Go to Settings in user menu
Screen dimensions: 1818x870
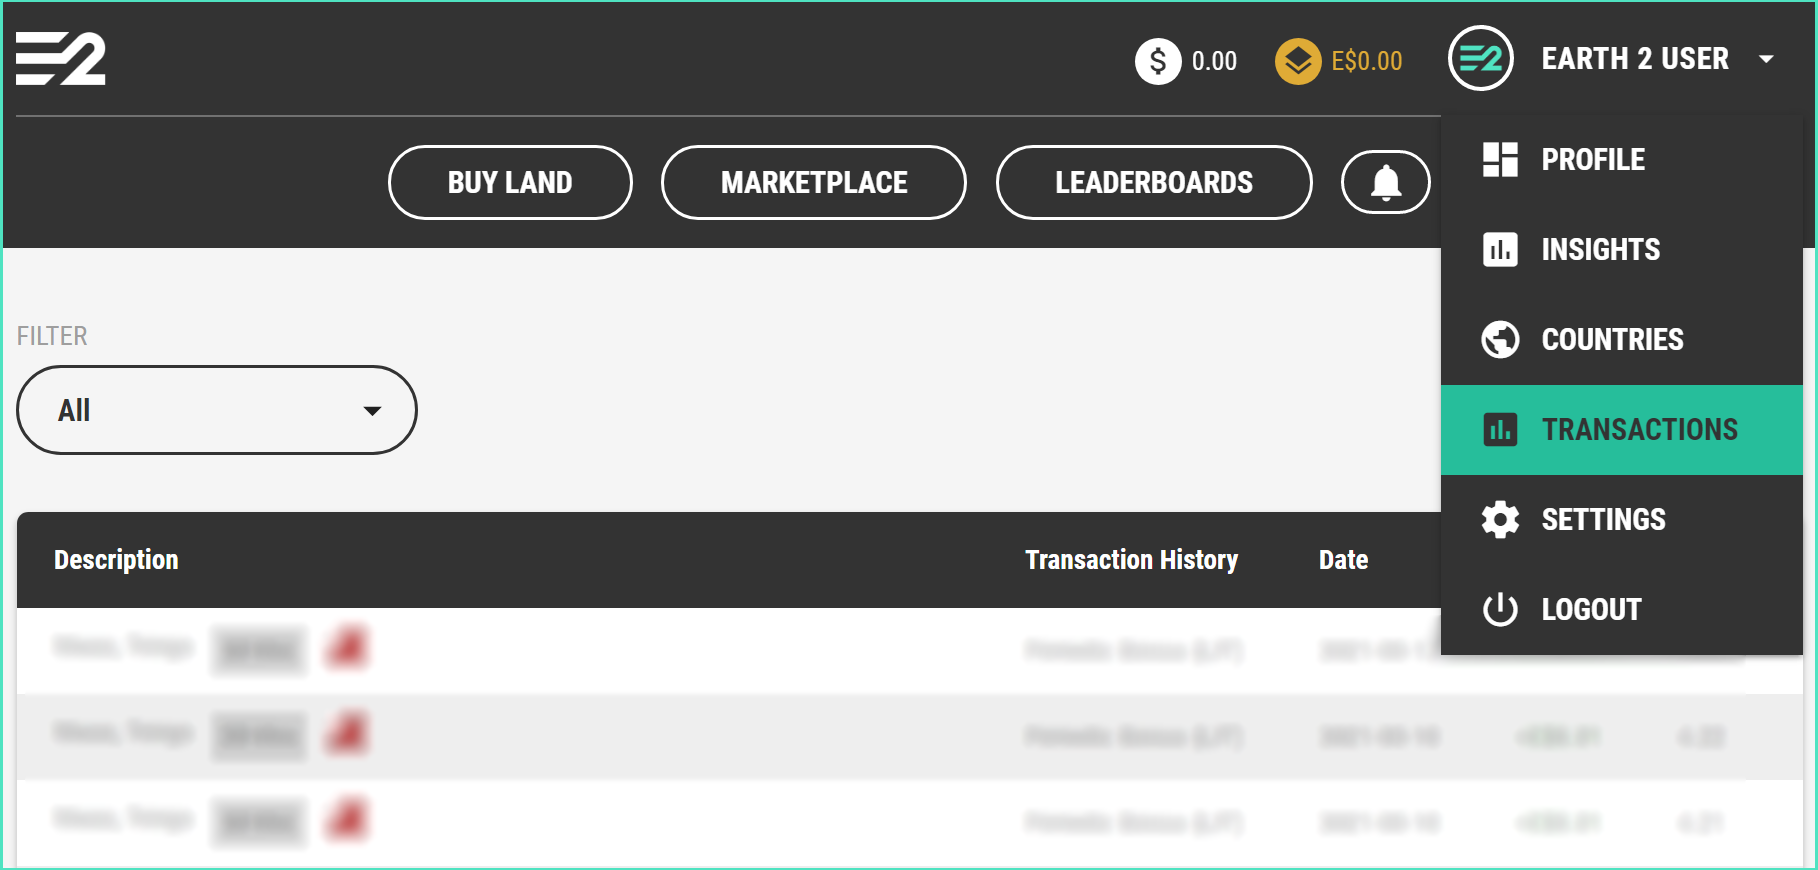[1622, 519]
